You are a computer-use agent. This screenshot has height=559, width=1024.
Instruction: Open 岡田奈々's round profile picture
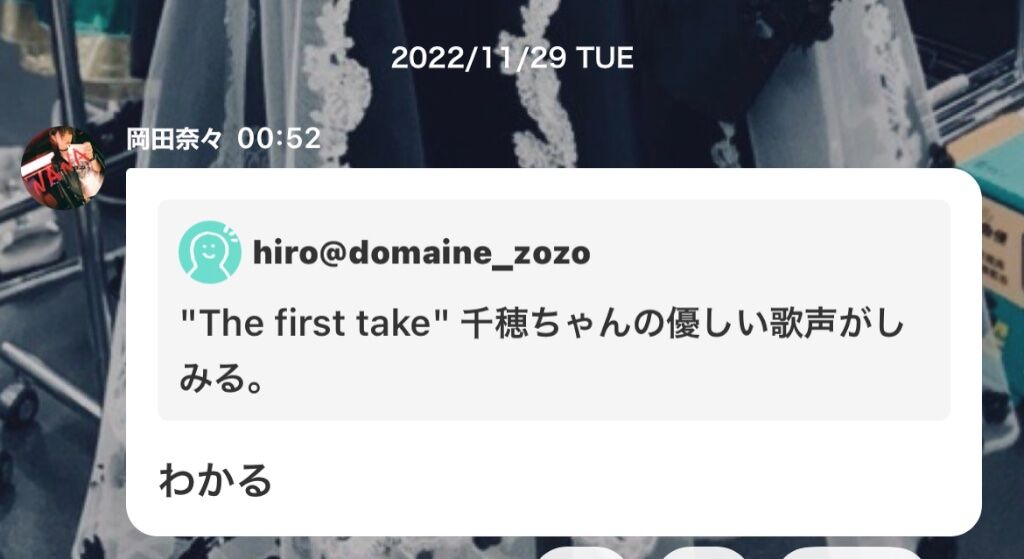pyautogui.click(x=63, y=167)
